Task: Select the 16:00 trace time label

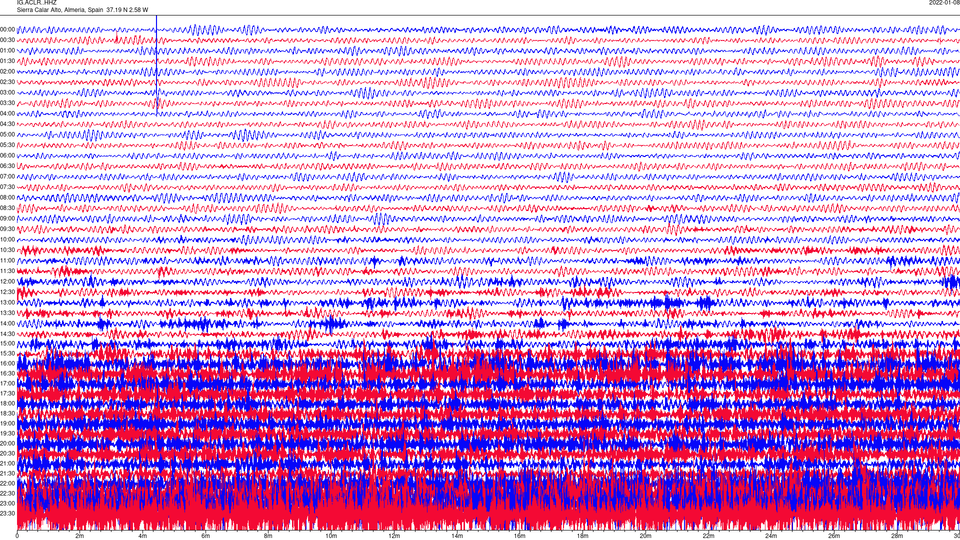Action: (x=7, y=364)
